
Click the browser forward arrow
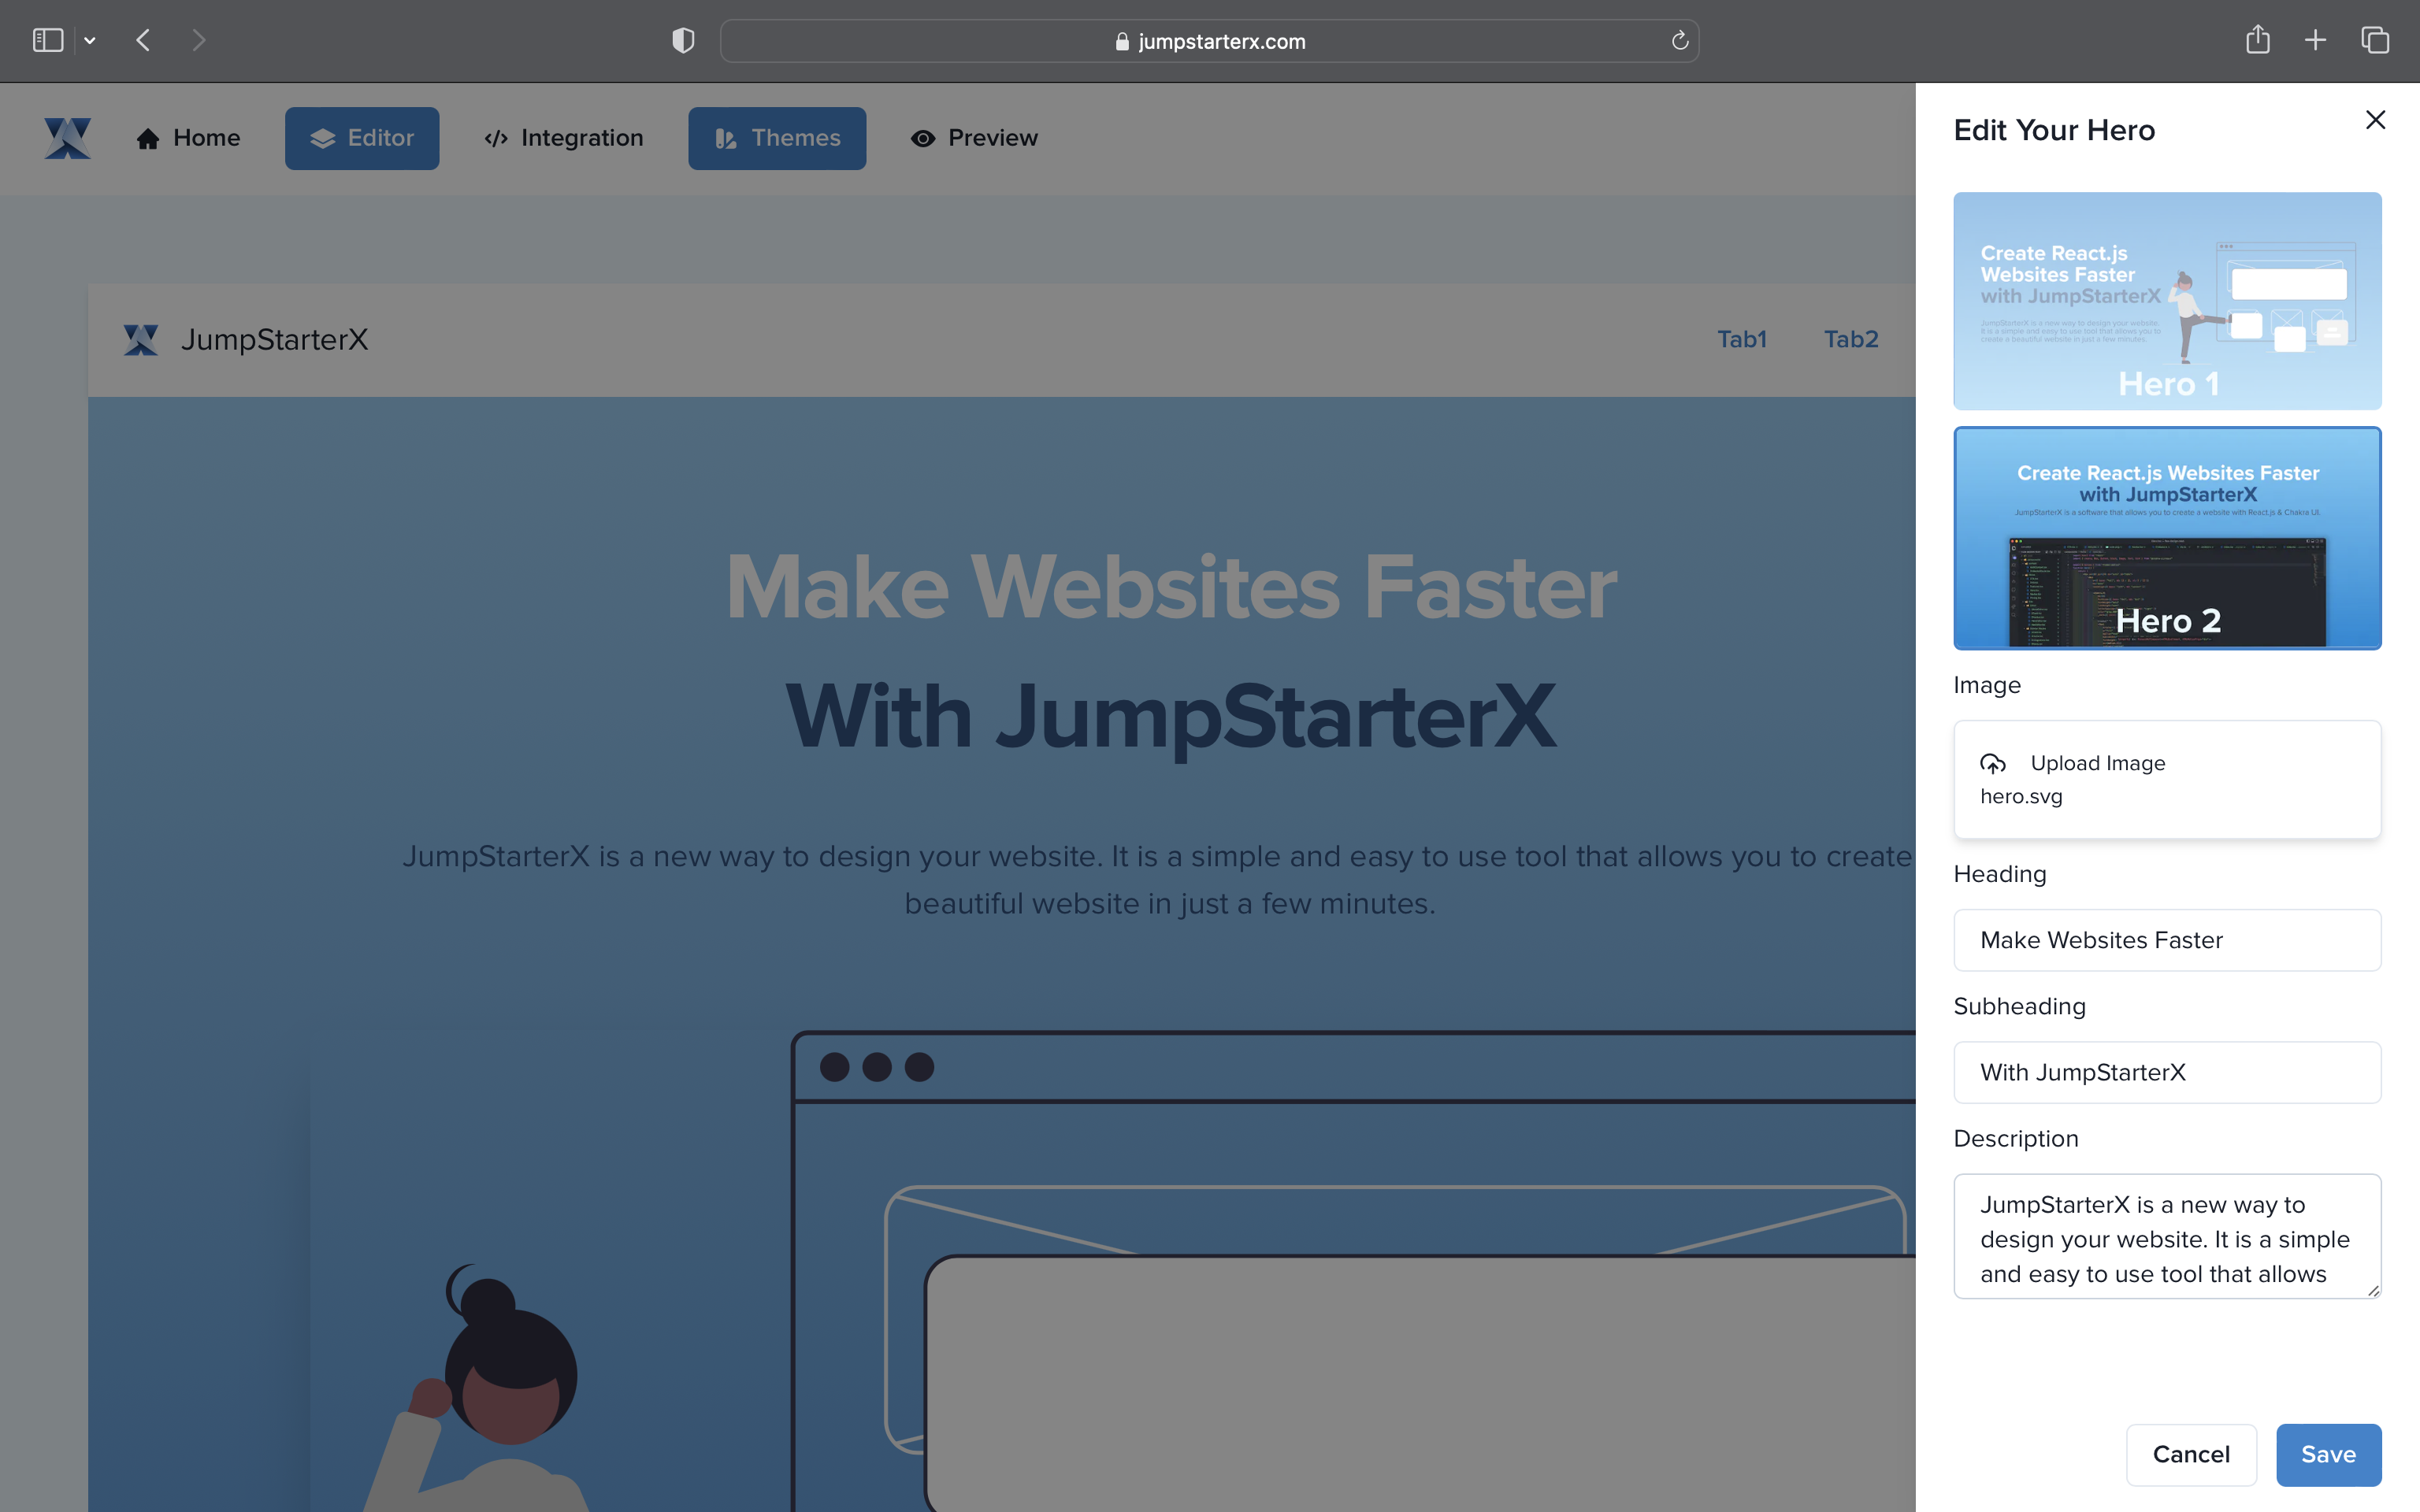(x=198, y=40)
